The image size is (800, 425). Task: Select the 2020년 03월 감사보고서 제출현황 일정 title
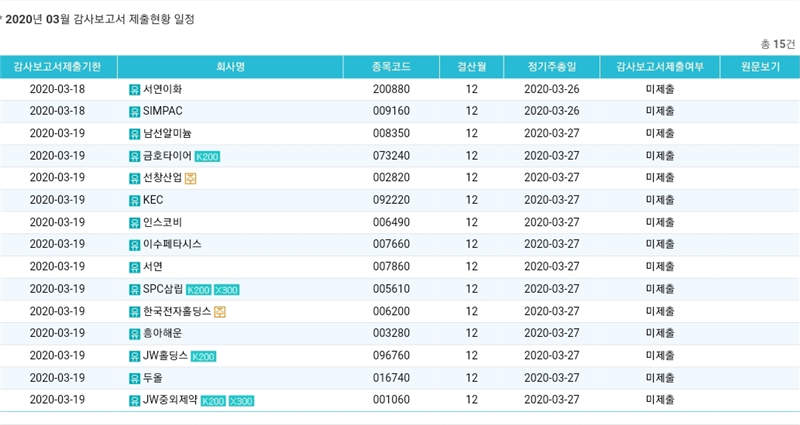tap(100, 19)
